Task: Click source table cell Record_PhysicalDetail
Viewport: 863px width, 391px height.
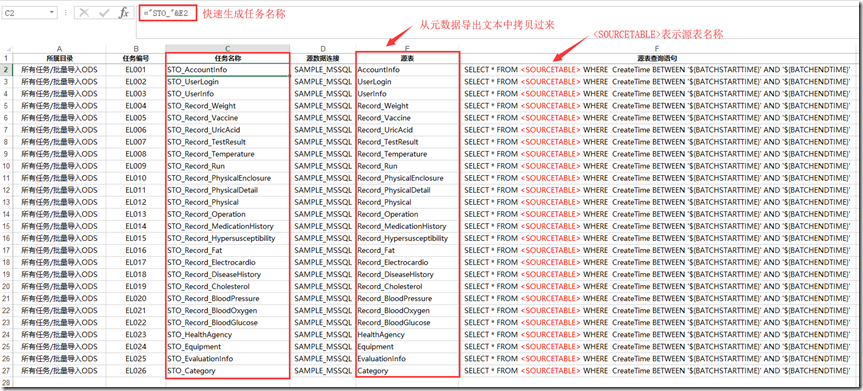Action: pyautogui.click(x=407, y=190)
